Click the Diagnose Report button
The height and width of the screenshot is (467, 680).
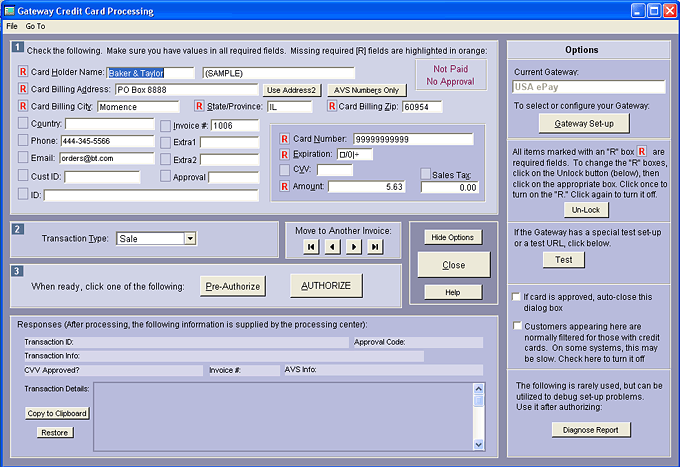(x=591, y=430)
